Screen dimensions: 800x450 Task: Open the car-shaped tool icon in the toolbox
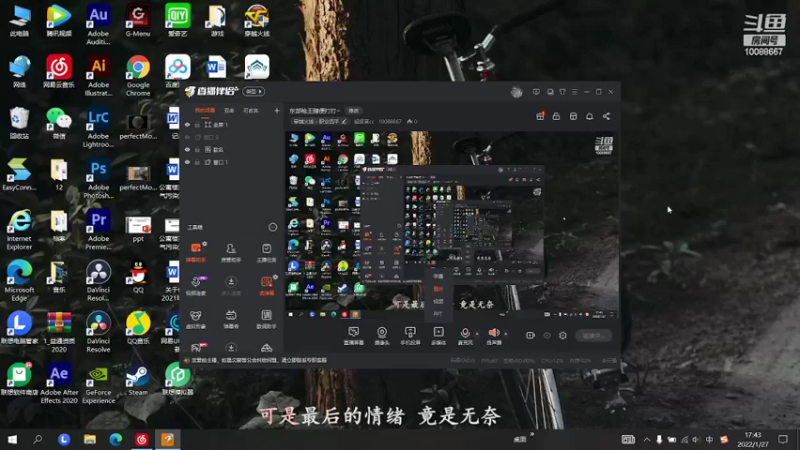266,348
